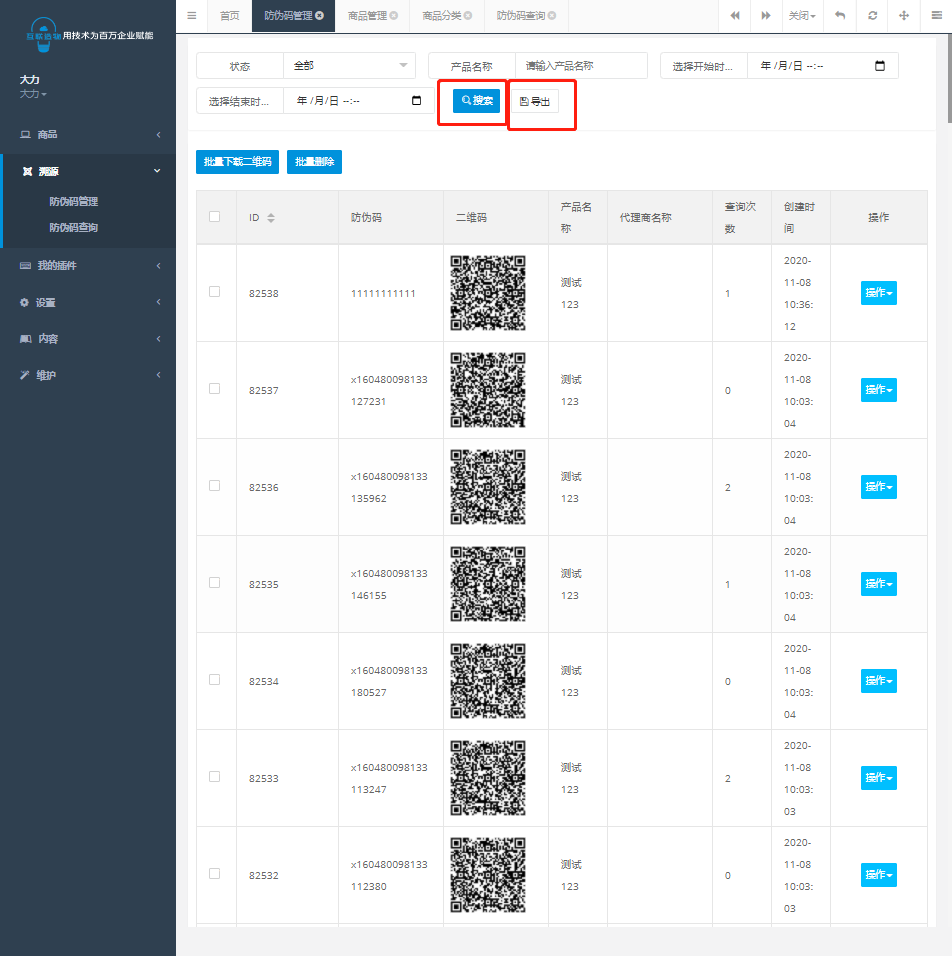Open the 操作 dropdown for row 82532
The image size is (952, 956).
point(878,874)
